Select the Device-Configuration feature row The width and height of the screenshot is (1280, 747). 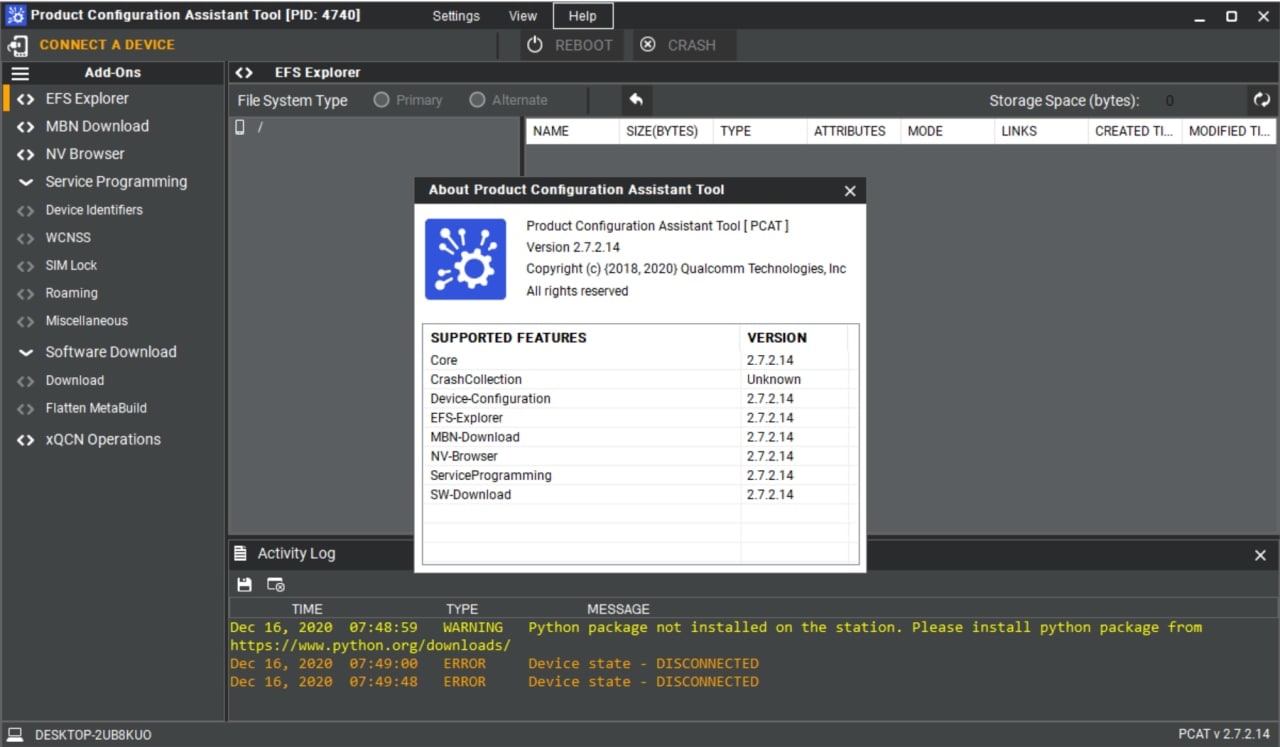(x=640, y=399)
